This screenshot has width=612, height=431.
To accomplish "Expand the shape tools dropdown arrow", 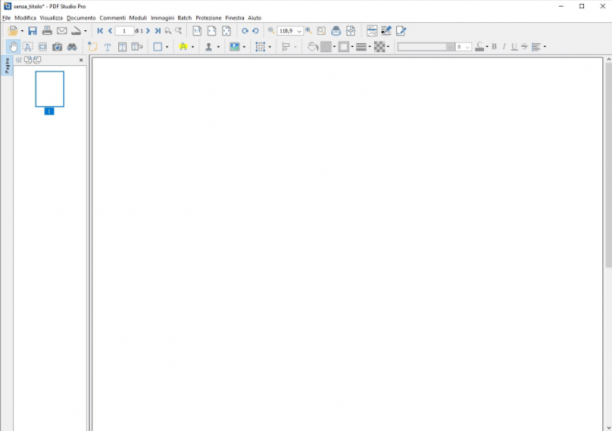I will (x=167, y=47).
